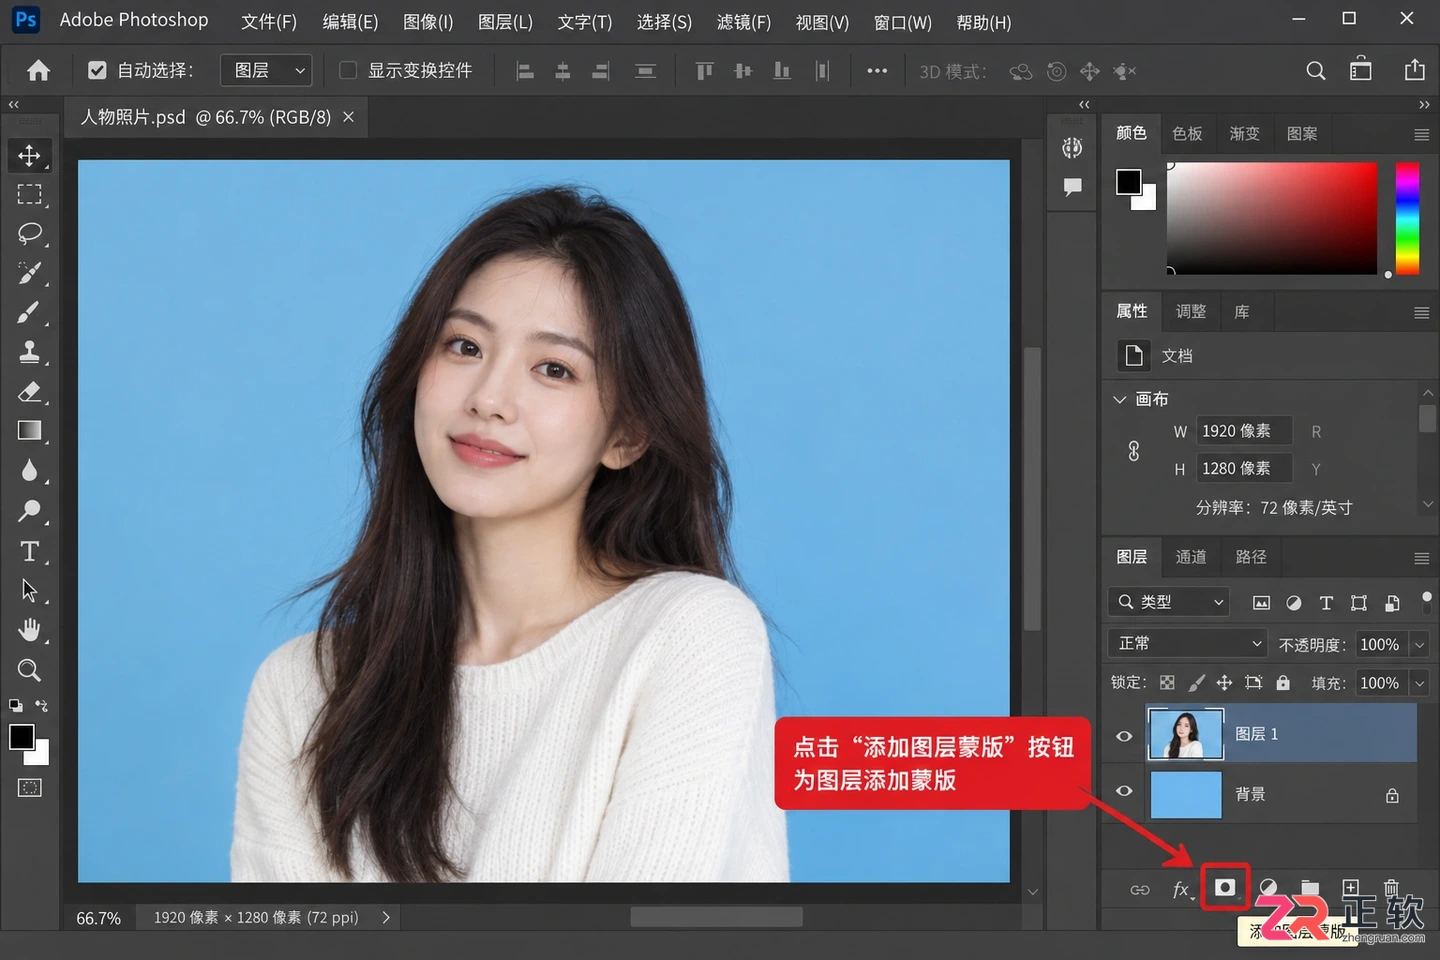Open the 正常 blend mode dropdown

pos(1187,643)
